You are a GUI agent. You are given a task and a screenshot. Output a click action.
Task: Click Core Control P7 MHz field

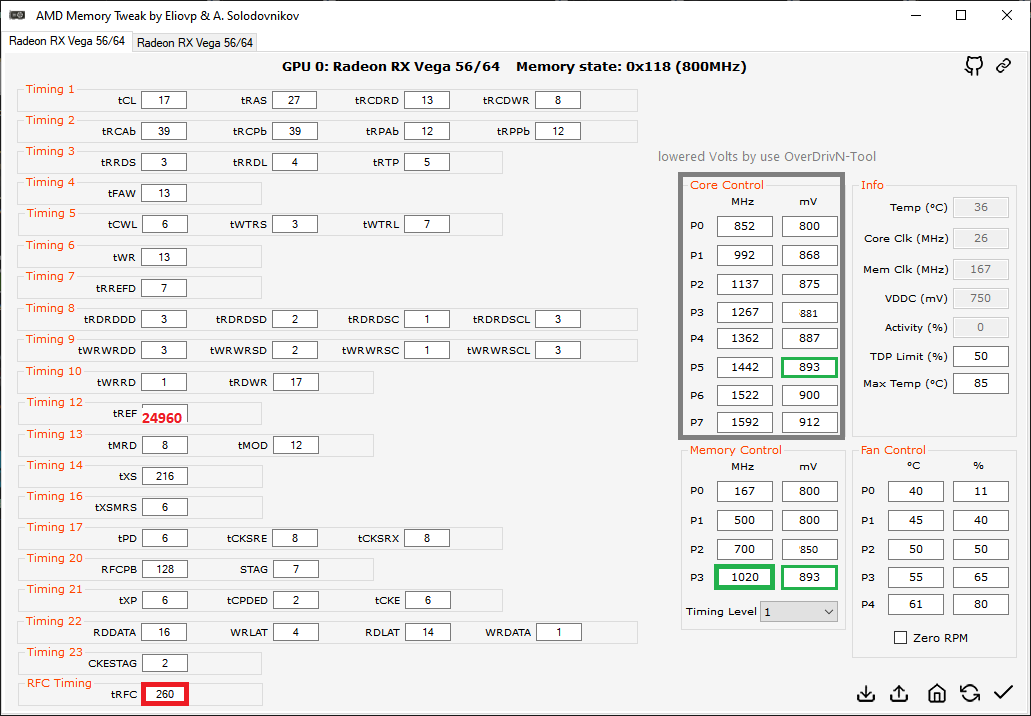[x=744, y=422]
